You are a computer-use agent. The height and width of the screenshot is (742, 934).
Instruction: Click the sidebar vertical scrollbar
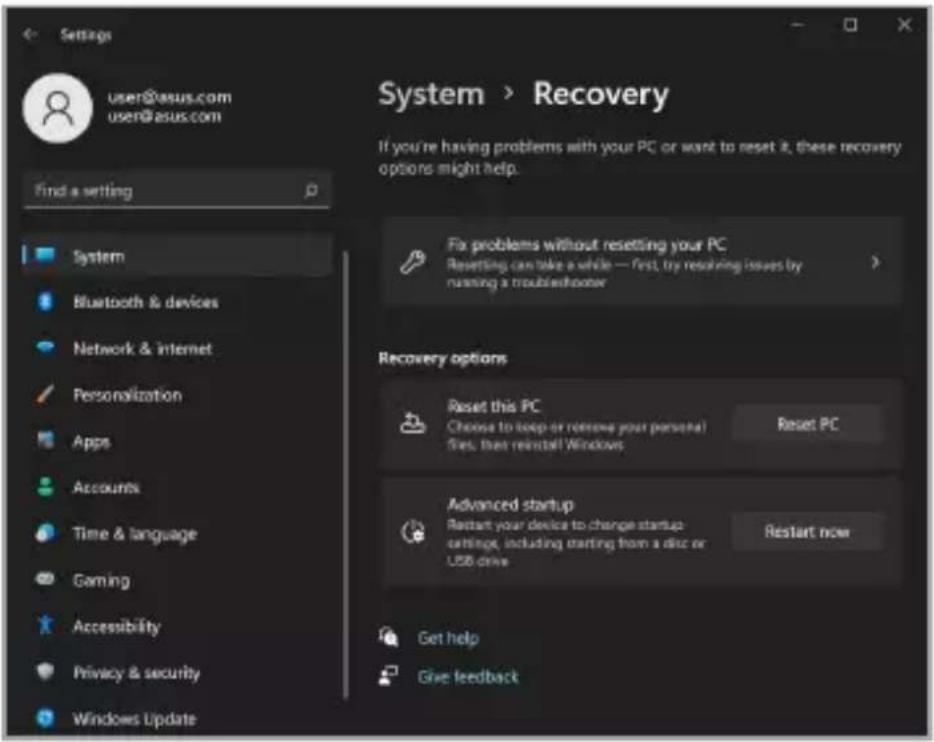345,475
